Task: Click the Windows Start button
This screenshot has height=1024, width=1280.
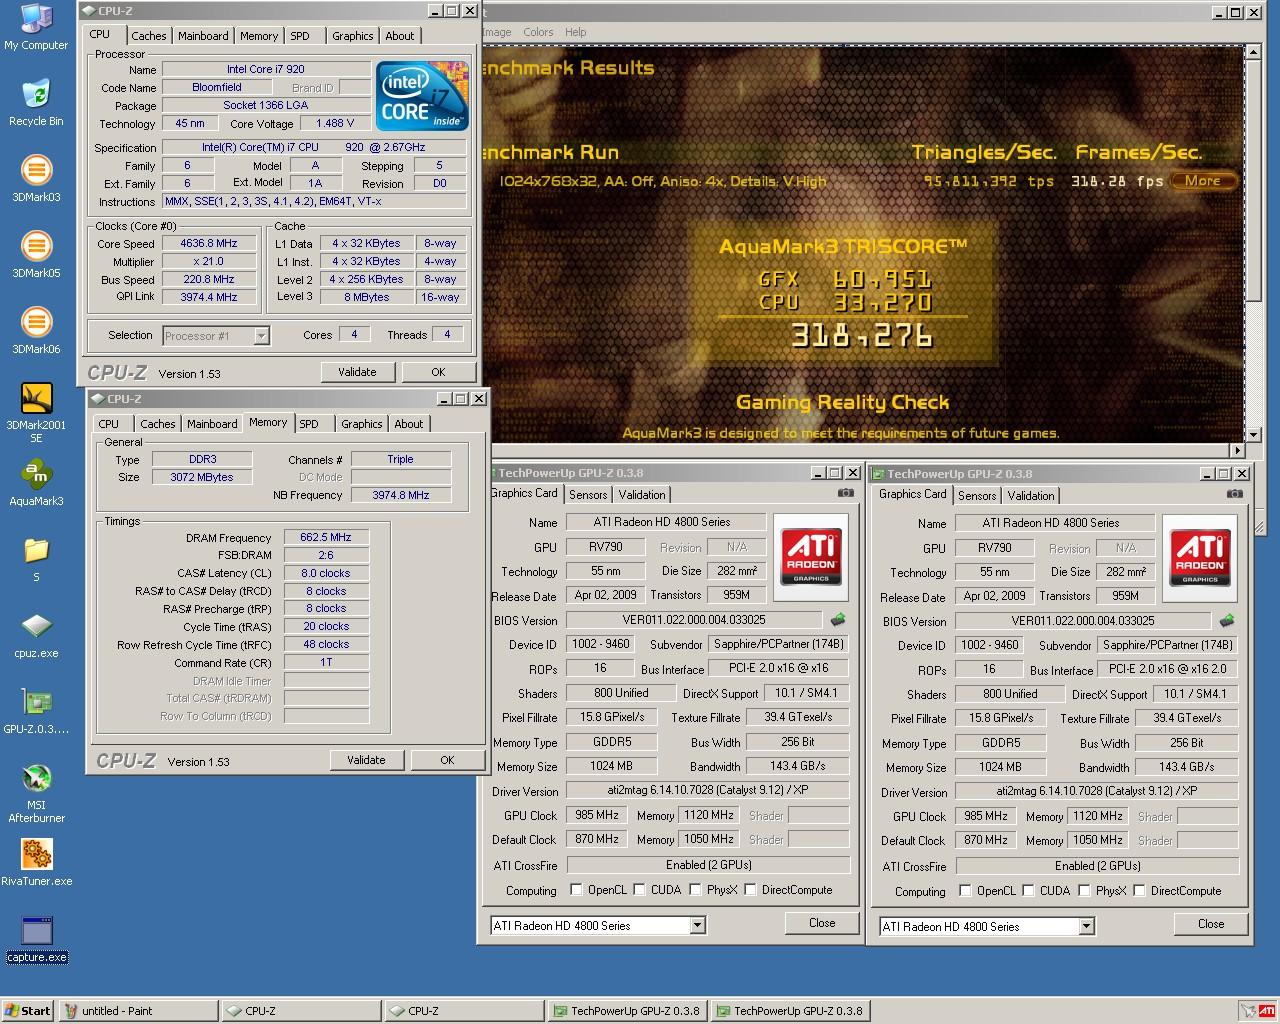Action: coord(28,1011)
